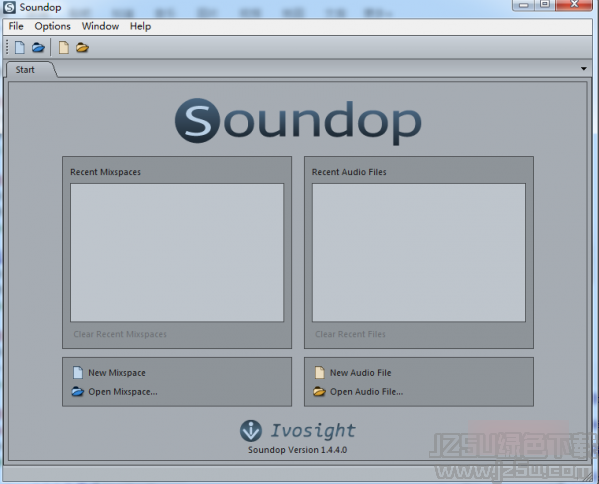Image resolution: width=599 pixels, height=484 pixels.
Task: Click the page icon beside New Audio File
Action: tap(320, 372)
